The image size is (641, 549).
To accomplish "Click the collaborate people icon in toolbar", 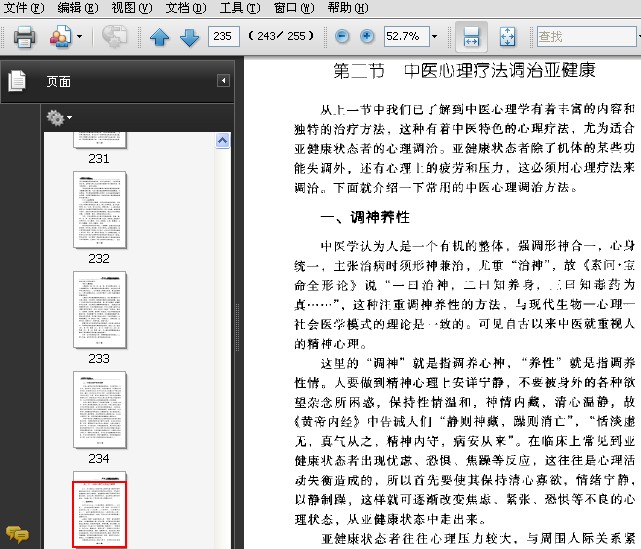I will pyautogui.click(x=59, y=38).
